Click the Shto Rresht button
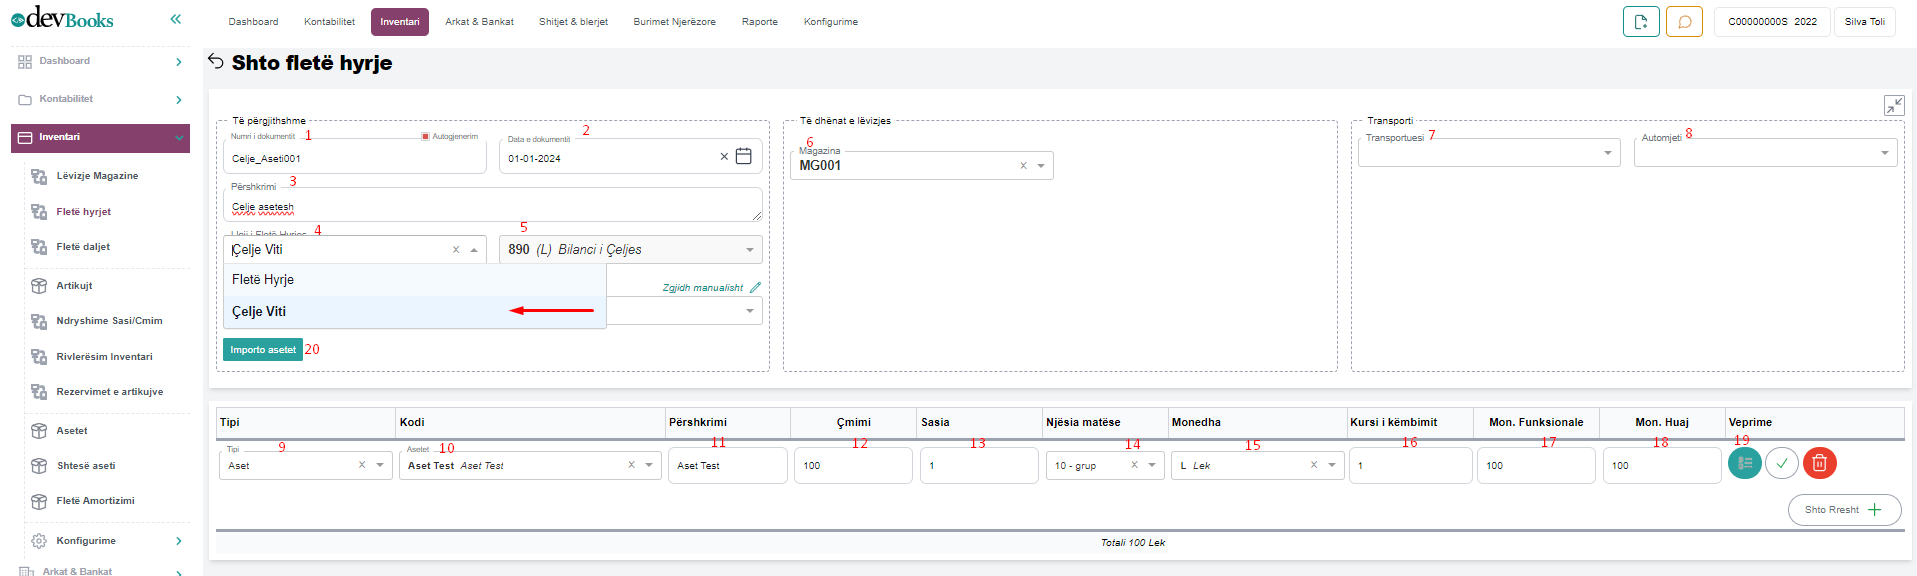The image size is (1917, 576). click(x=1843, y=510)
